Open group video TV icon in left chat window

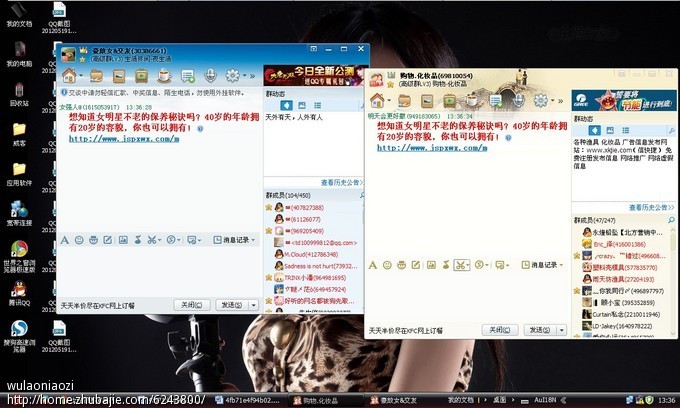click(x=141, y=76)
